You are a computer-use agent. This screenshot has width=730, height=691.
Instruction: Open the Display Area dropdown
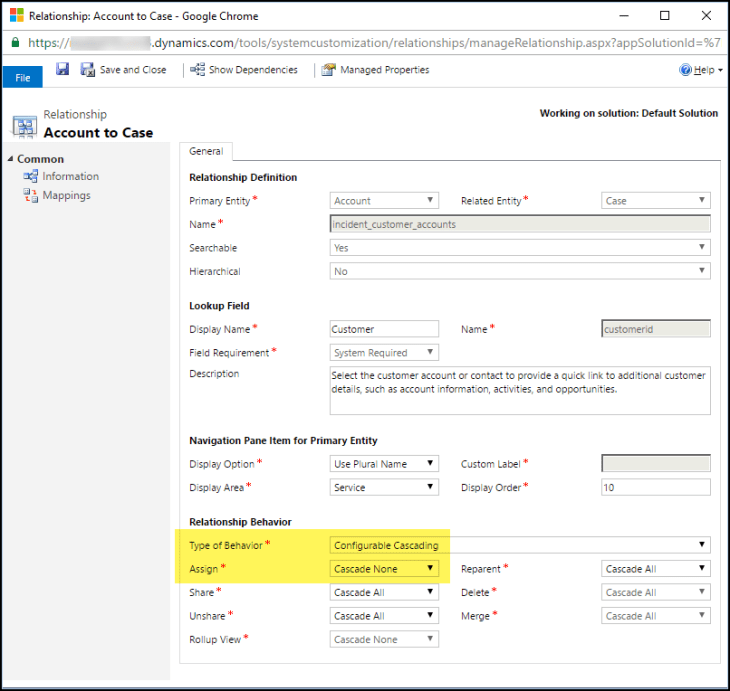tap(384, 488)
